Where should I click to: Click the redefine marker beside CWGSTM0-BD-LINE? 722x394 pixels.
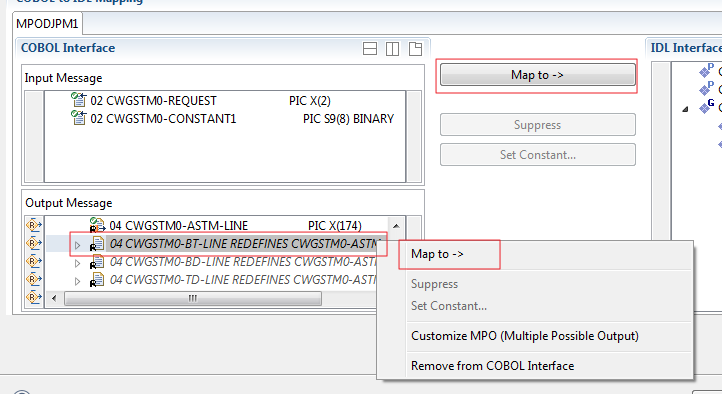pos(34,261)
